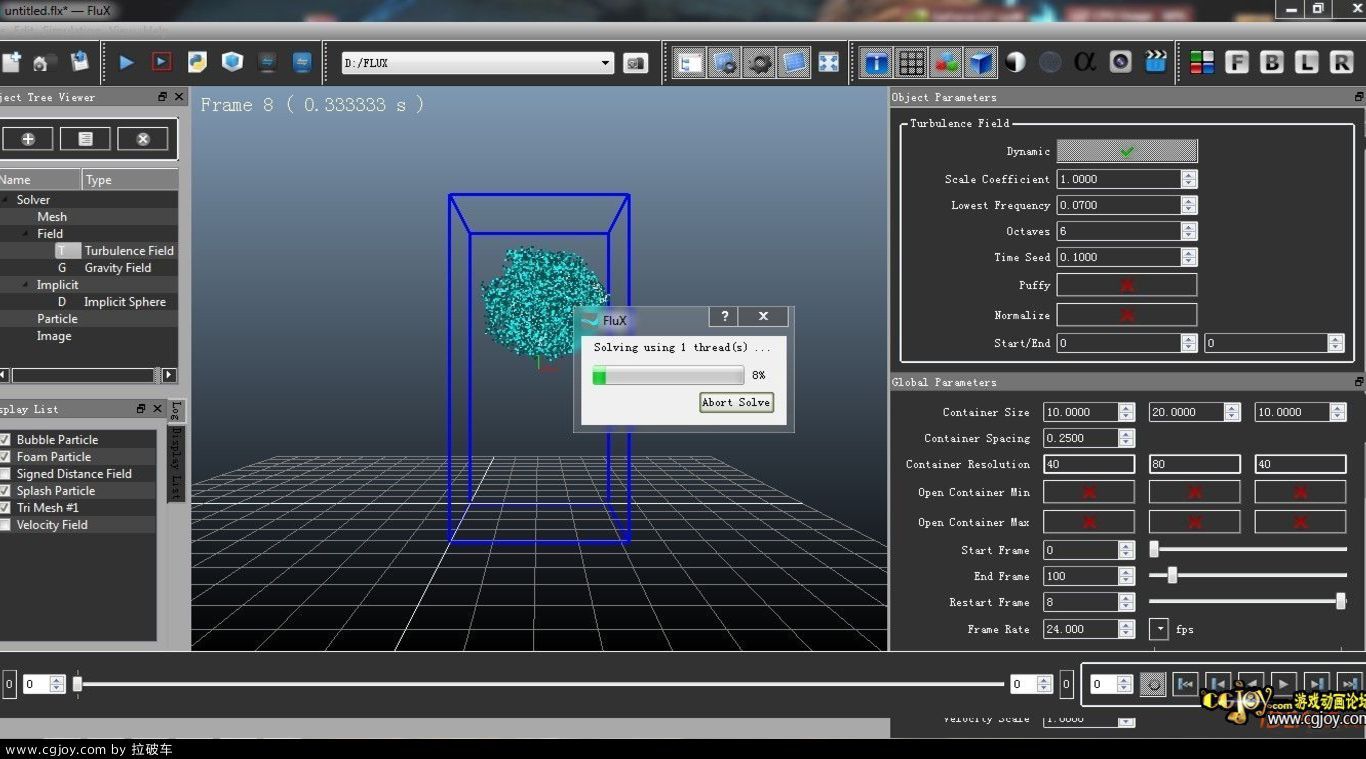
Task: Click the Abort Solve button
Action: pos(736,402)
